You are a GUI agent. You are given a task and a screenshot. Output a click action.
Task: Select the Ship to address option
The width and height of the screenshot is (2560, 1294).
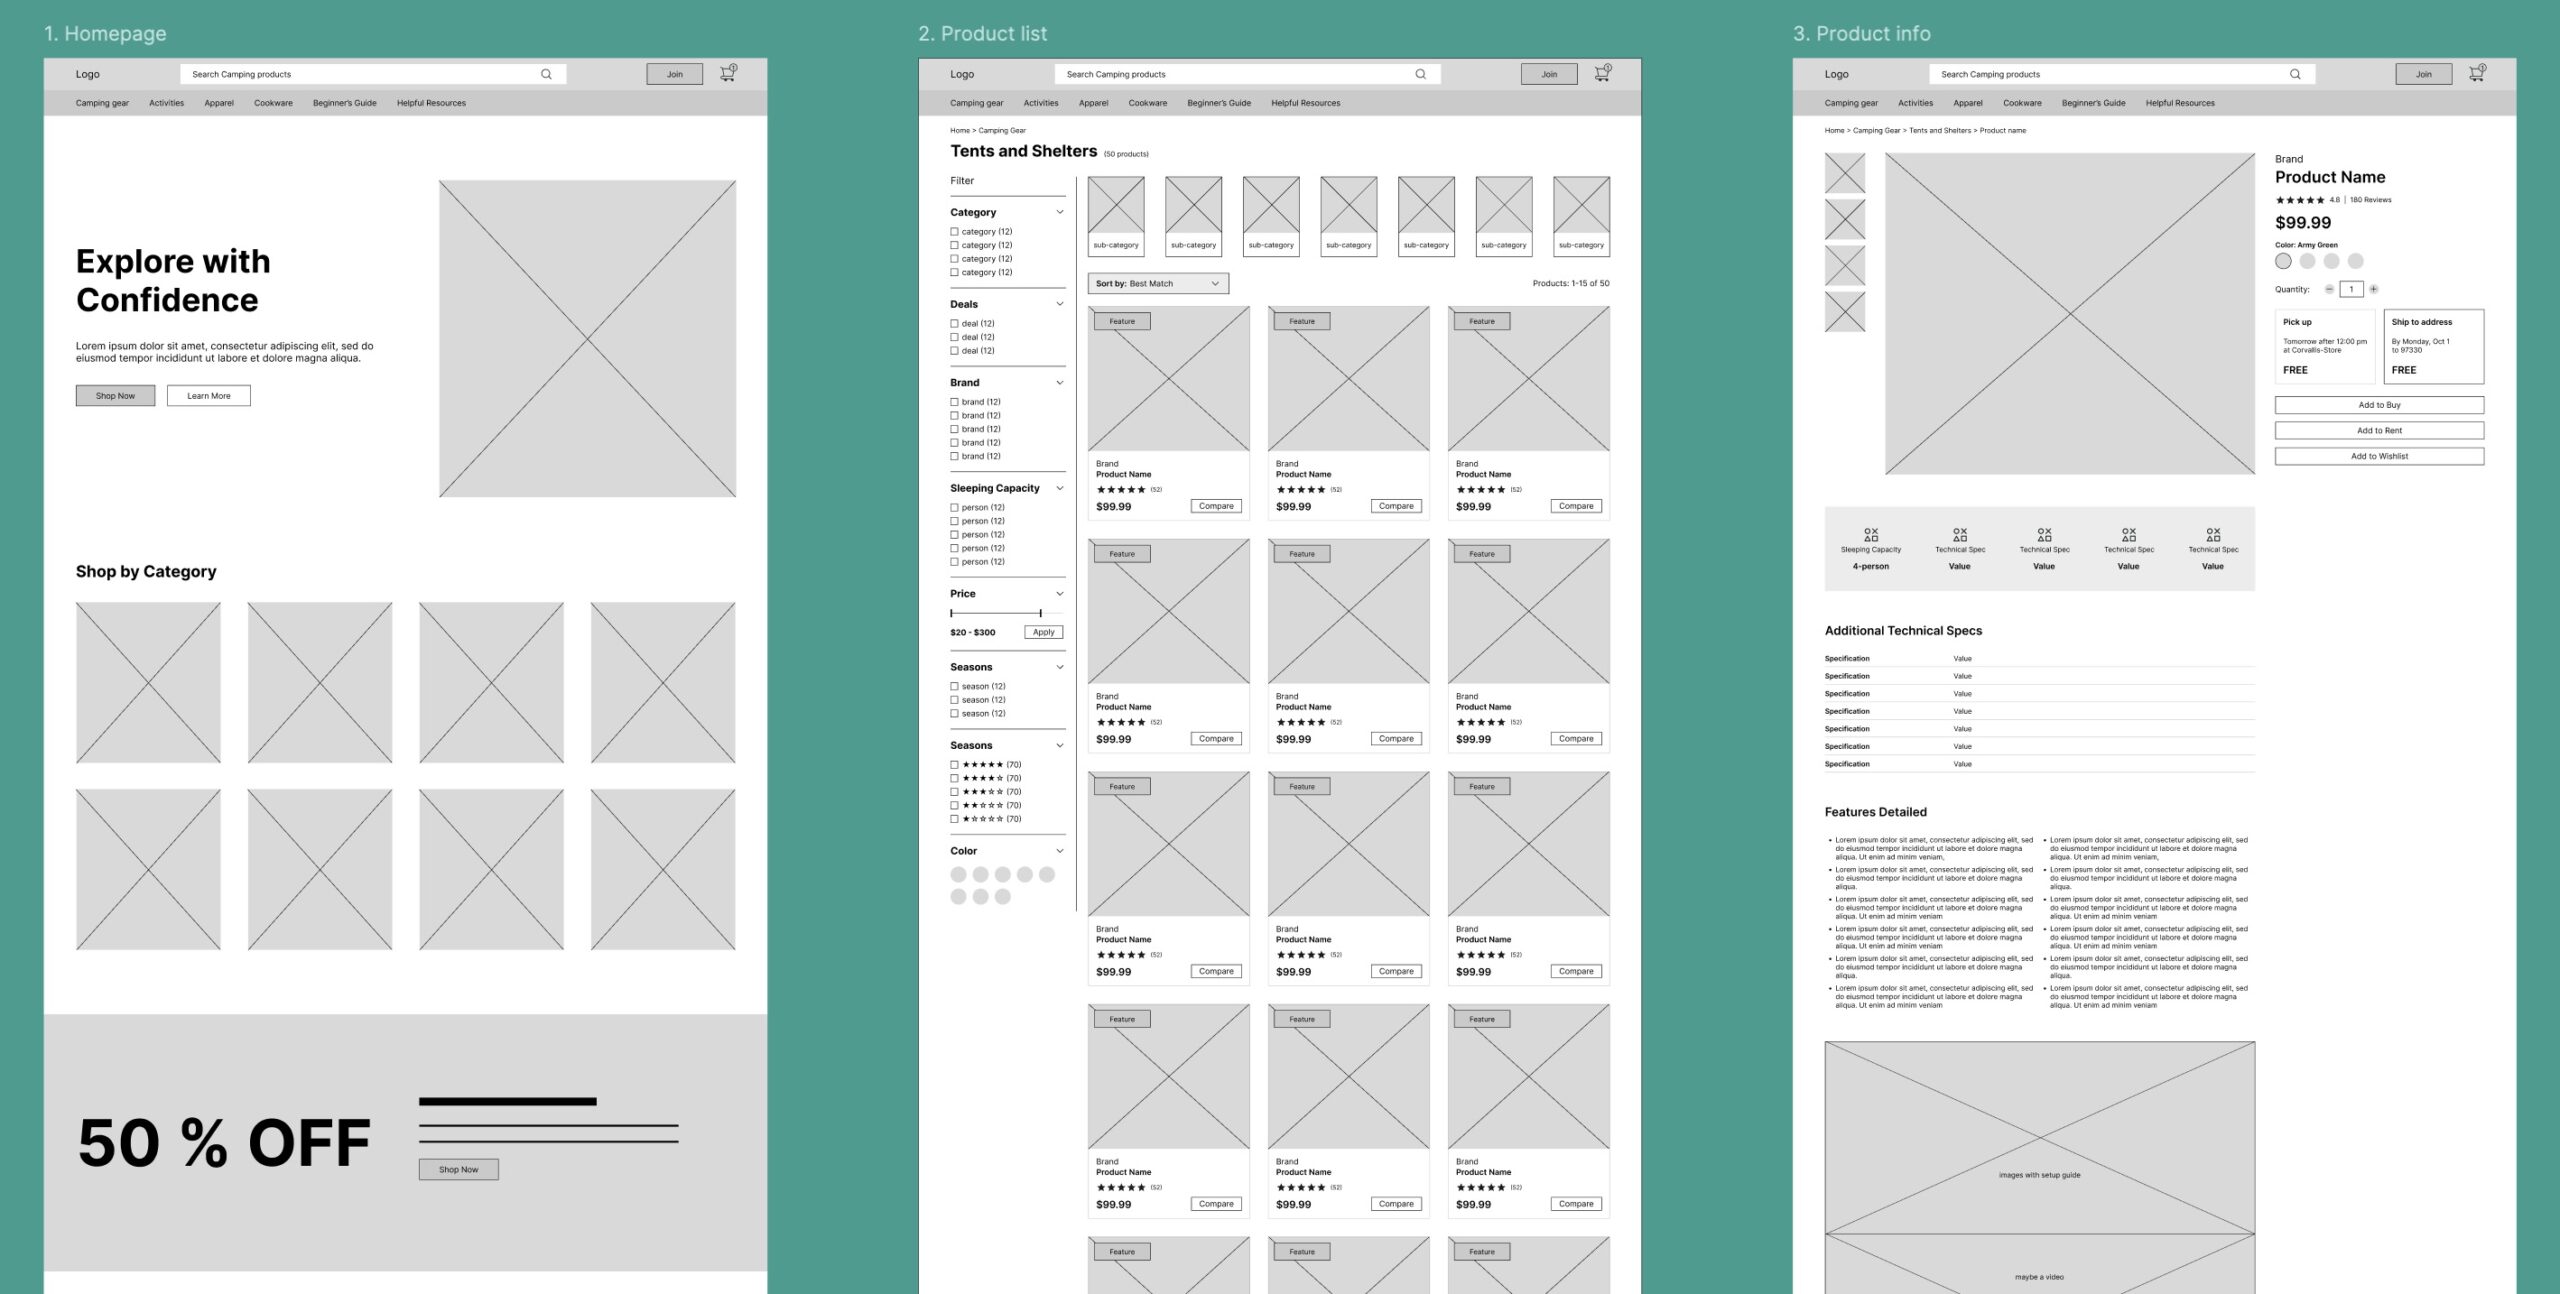pyautogui.click(x=2434, y=347)
